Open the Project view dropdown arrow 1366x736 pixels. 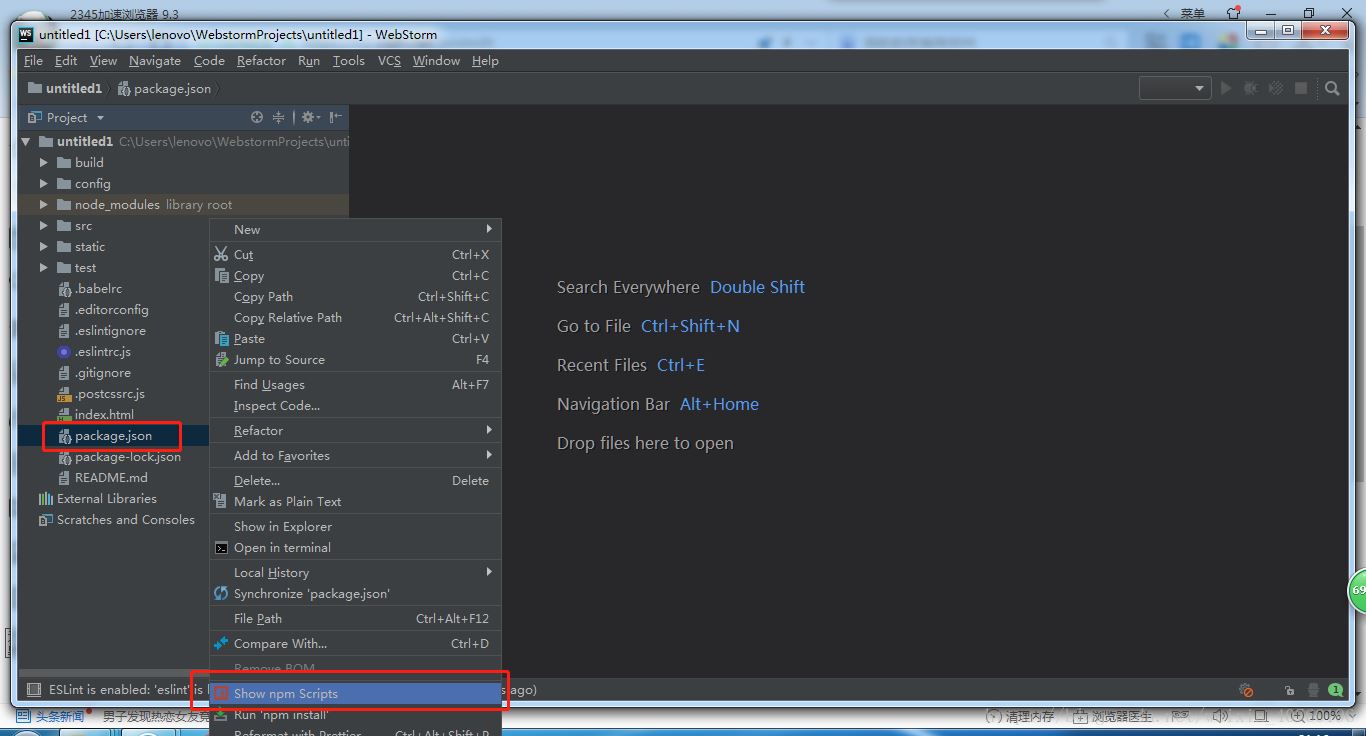click(x=100, y=118)
